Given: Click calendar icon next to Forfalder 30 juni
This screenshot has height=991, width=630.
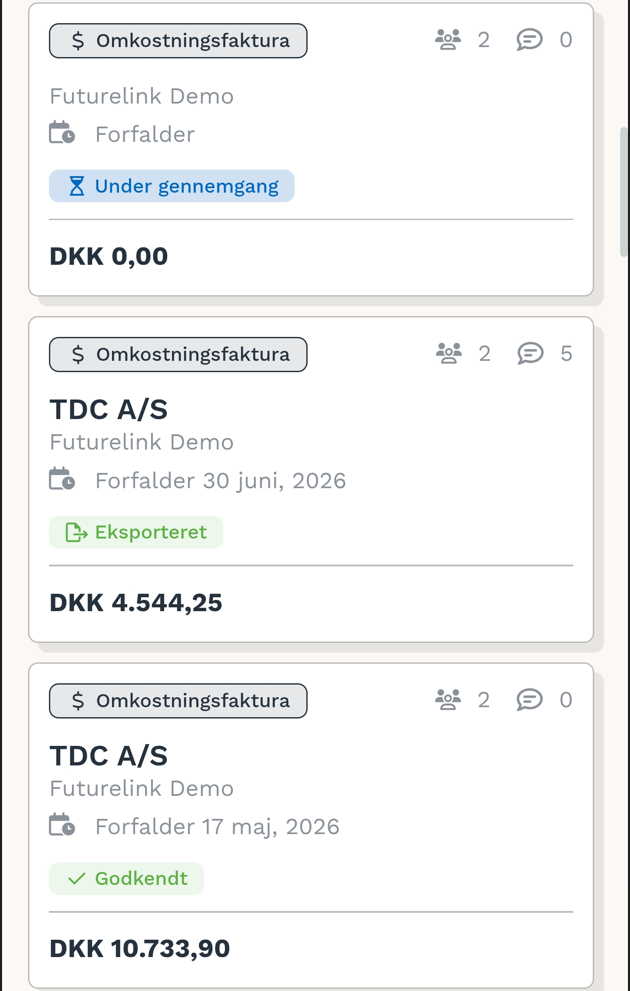Looking at the screenshot, I should 62,479.
